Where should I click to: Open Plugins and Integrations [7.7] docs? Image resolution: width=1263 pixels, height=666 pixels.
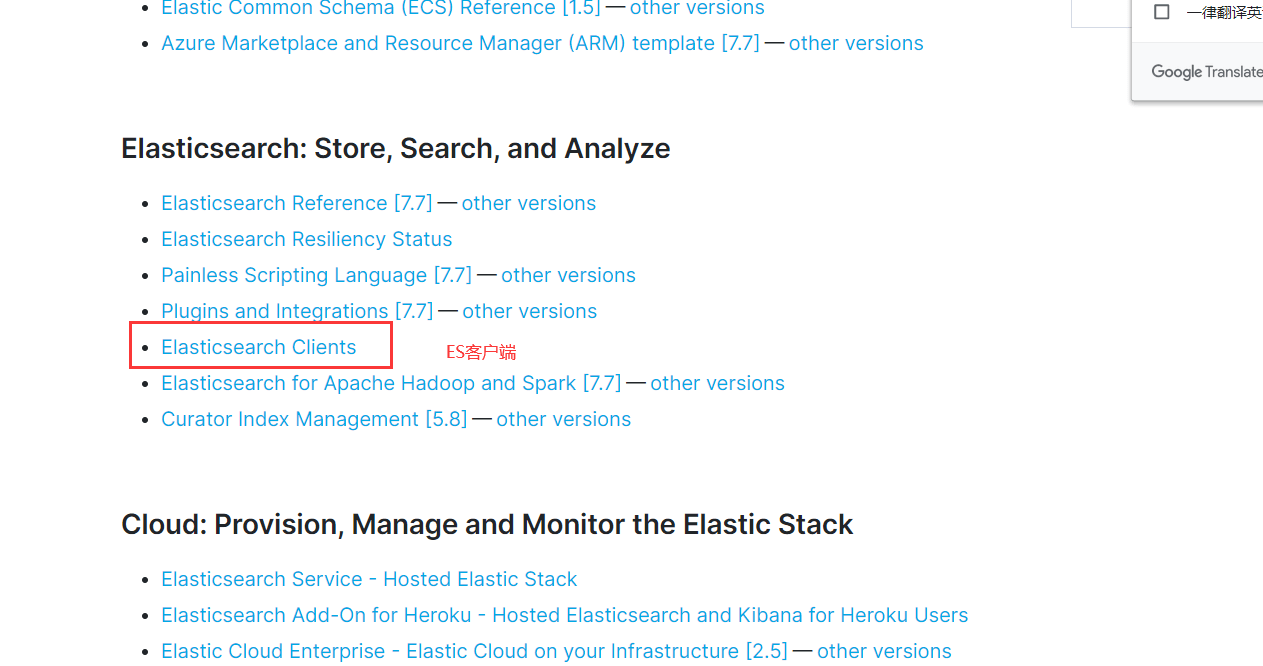click(296, 311)
